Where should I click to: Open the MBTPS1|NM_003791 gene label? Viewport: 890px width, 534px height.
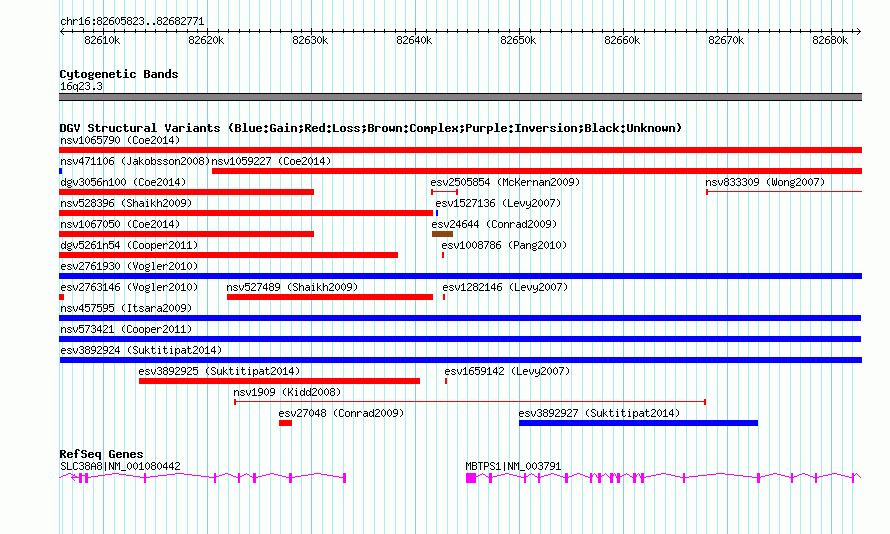[x=513, y=466]
